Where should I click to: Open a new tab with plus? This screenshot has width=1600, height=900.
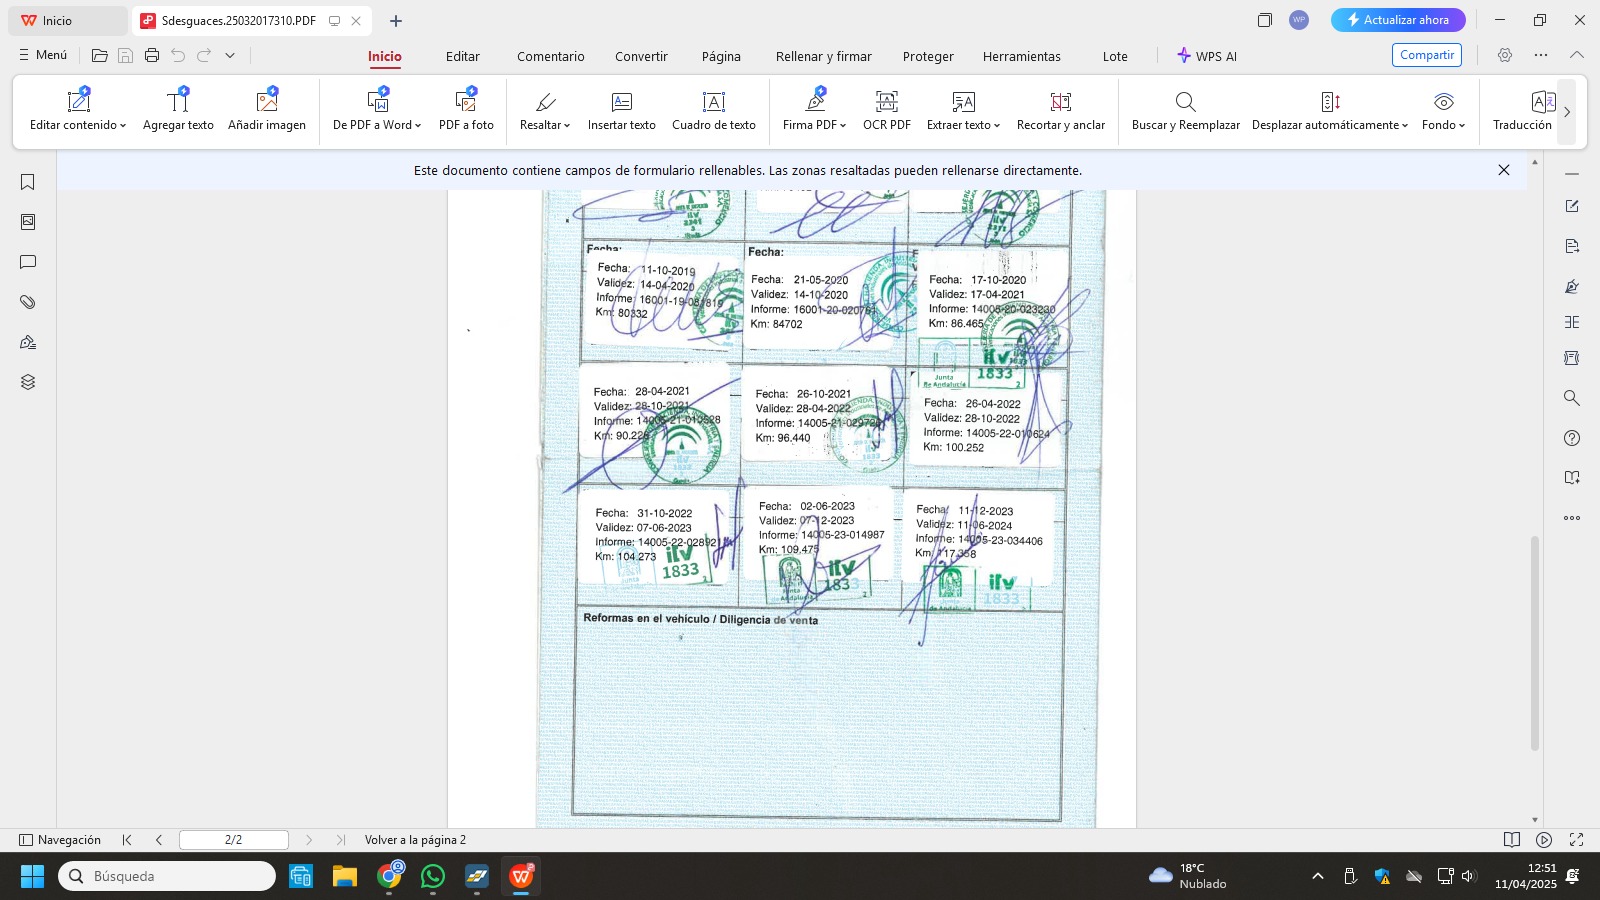coord(396,20)
